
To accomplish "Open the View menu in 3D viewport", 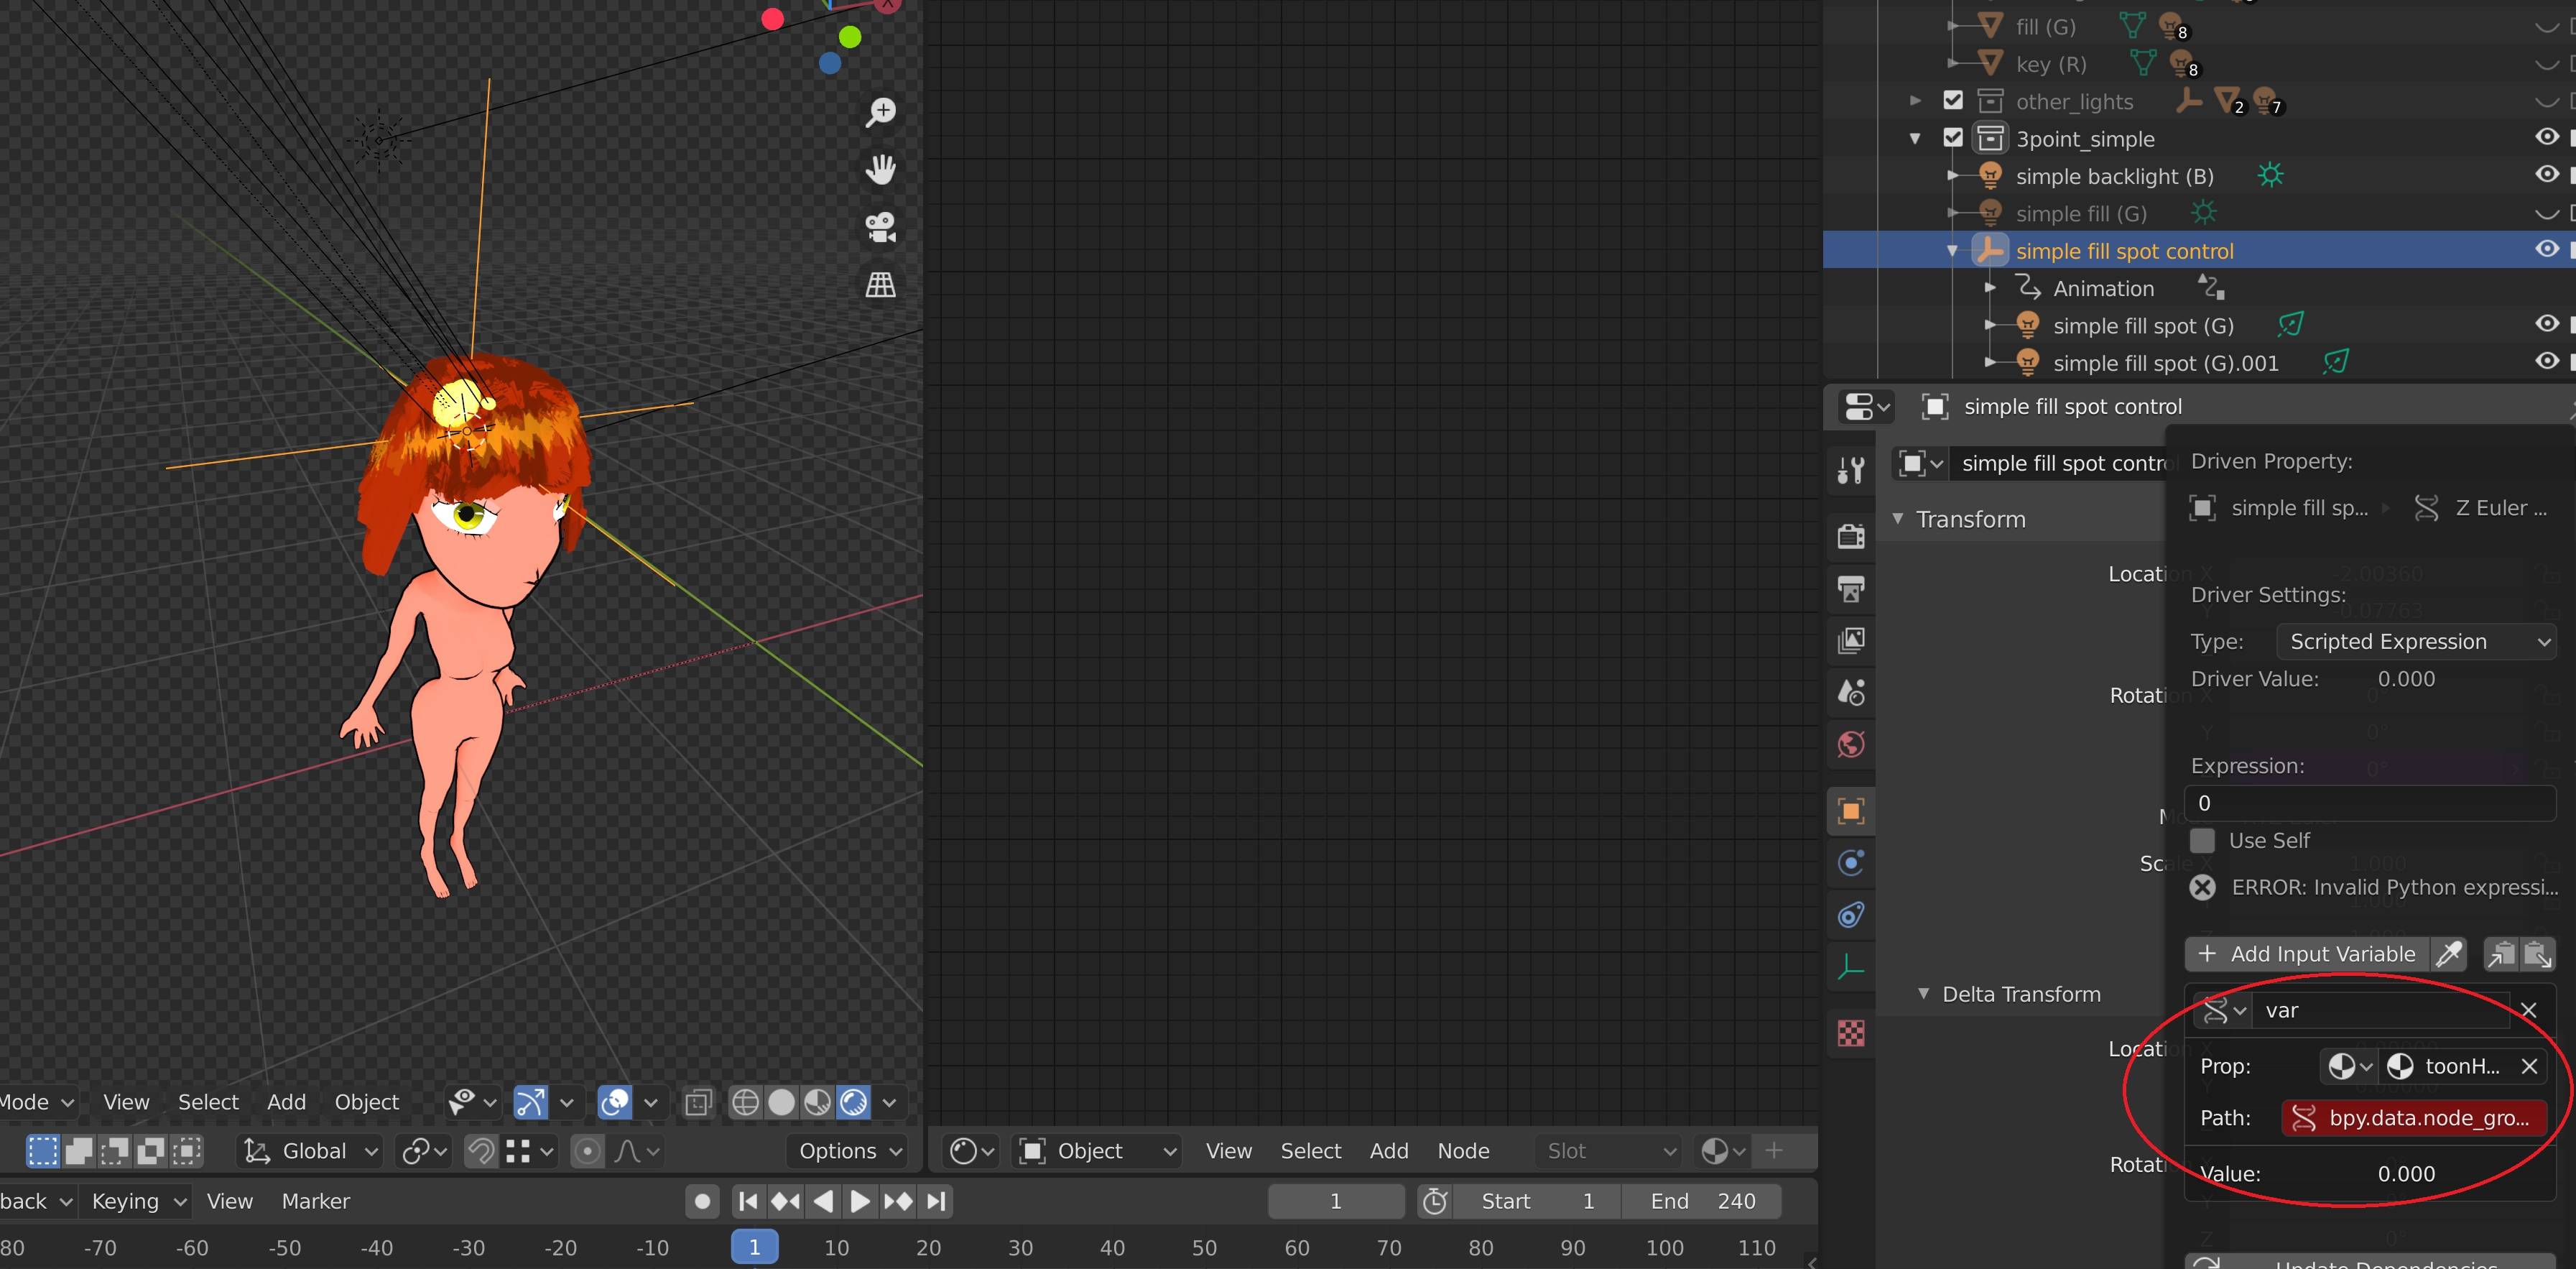I will (x=125, y=1099).
